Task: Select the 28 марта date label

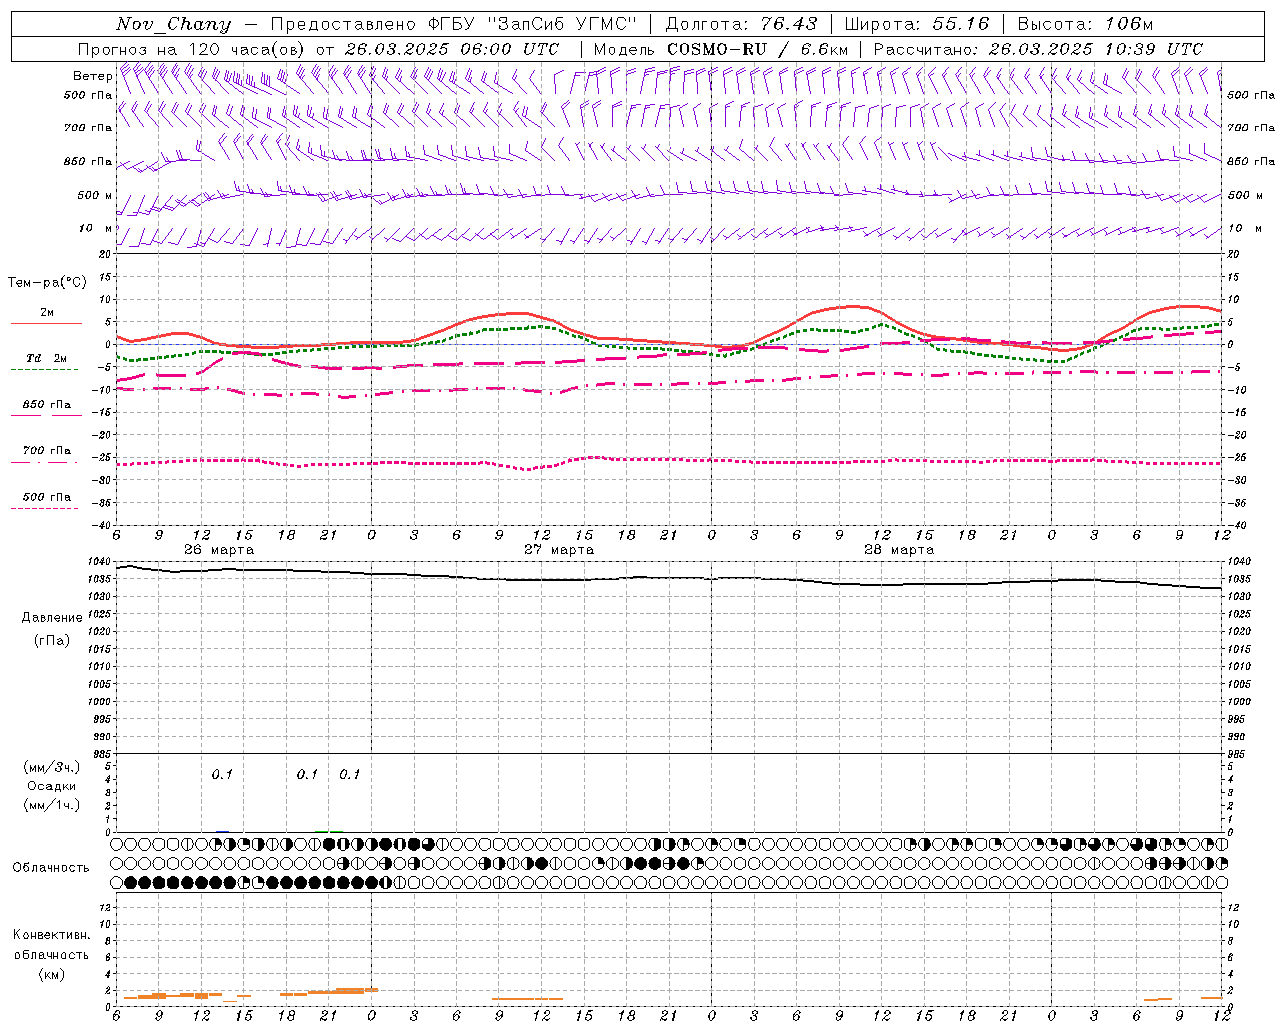Action: coord(899,550)
